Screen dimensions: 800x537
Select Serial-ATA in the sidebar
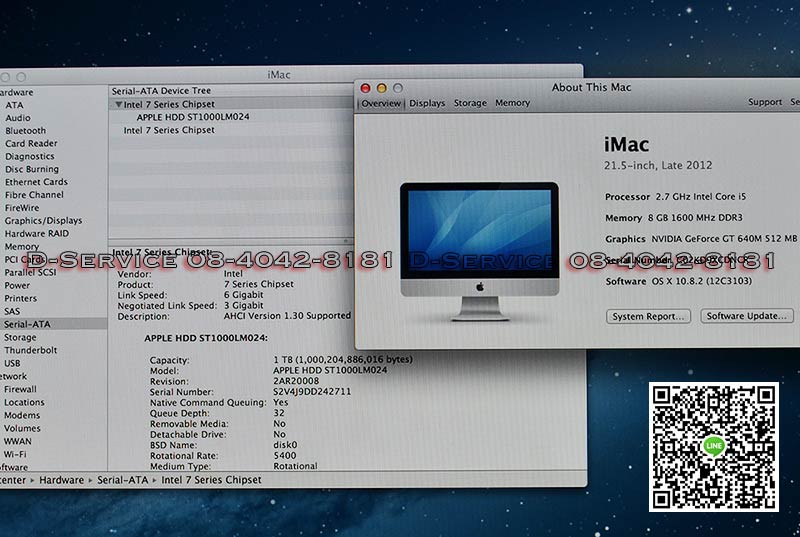28,324
